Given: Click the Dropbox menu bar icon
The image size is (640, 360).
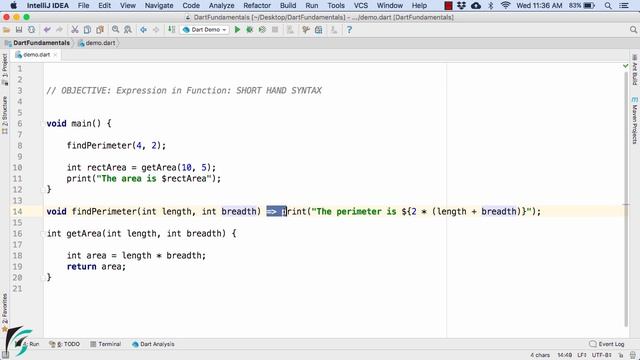Looking at the screenshot, I should [x=462, y=5].
